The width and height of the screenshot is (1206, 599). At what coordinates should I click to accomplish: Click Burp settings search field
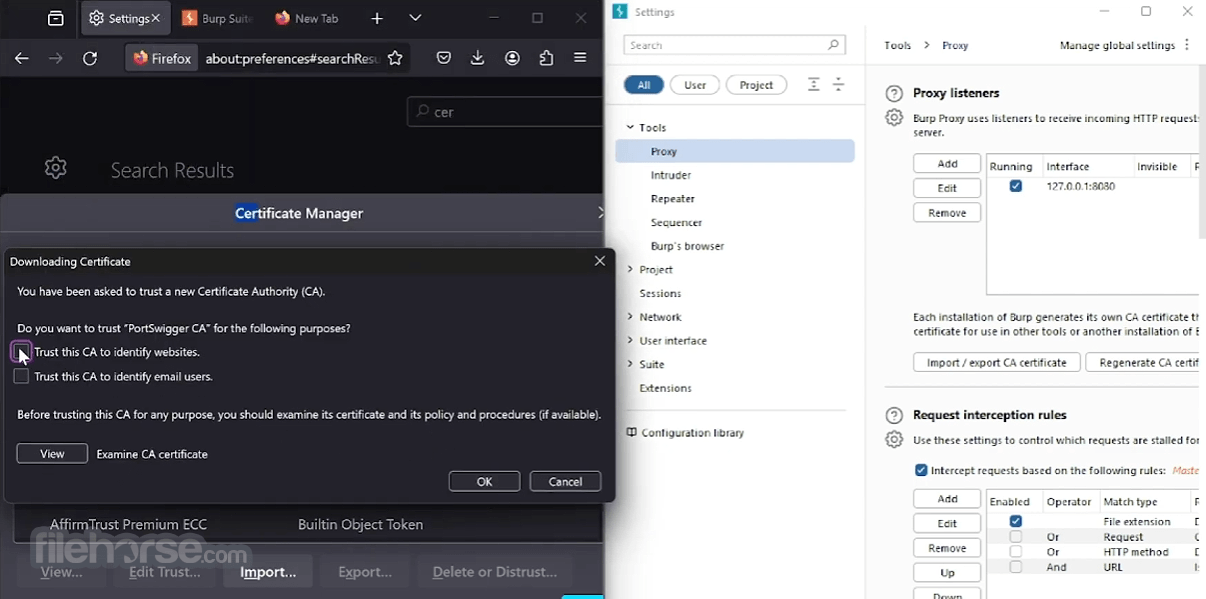tap(735, 45)
